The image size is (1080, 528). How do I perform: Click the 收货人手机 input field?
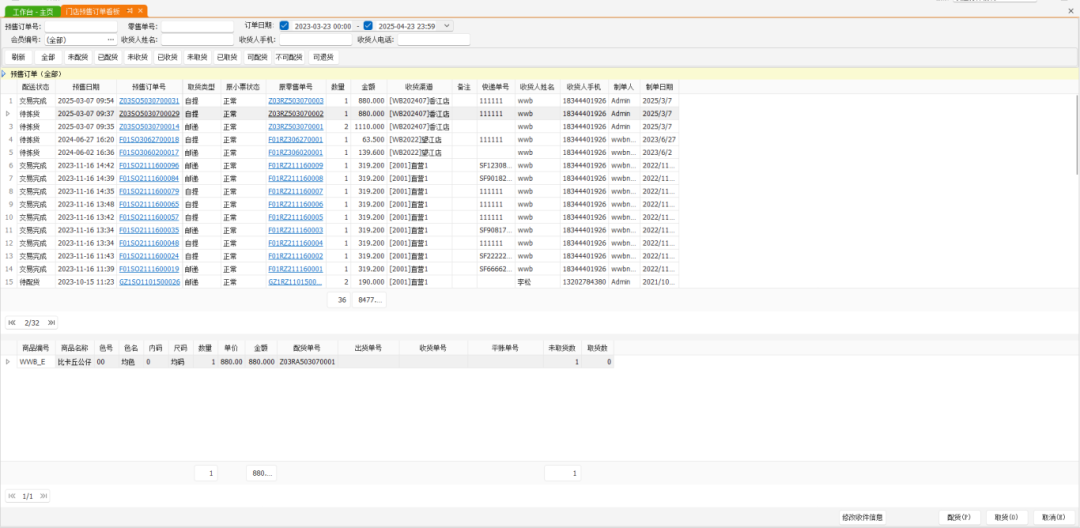pos(315,40)
